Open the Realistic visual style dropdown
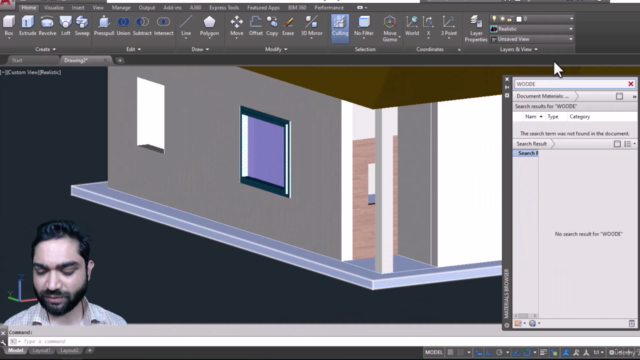Viewport: 640px width, 360px height. (x=571, y=29)
